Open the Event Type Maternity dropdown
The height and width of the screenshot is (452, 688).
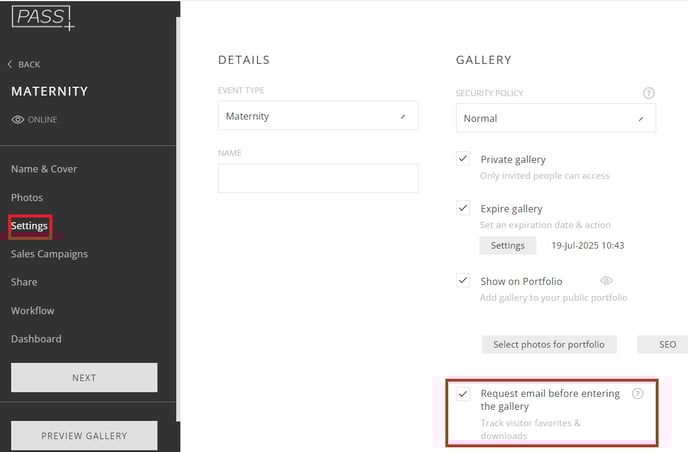(x=318, y=116)
